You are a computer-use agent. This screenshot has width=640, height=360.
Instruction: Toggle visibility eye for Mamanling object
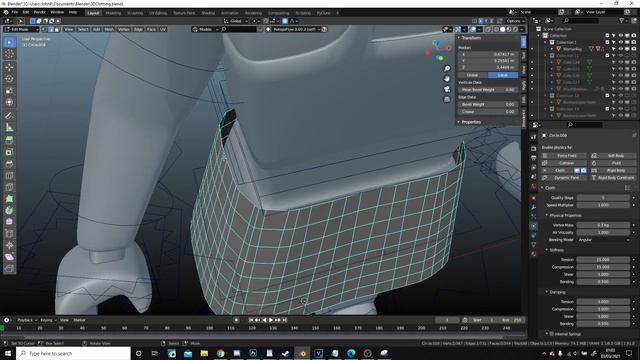[620, 49]
